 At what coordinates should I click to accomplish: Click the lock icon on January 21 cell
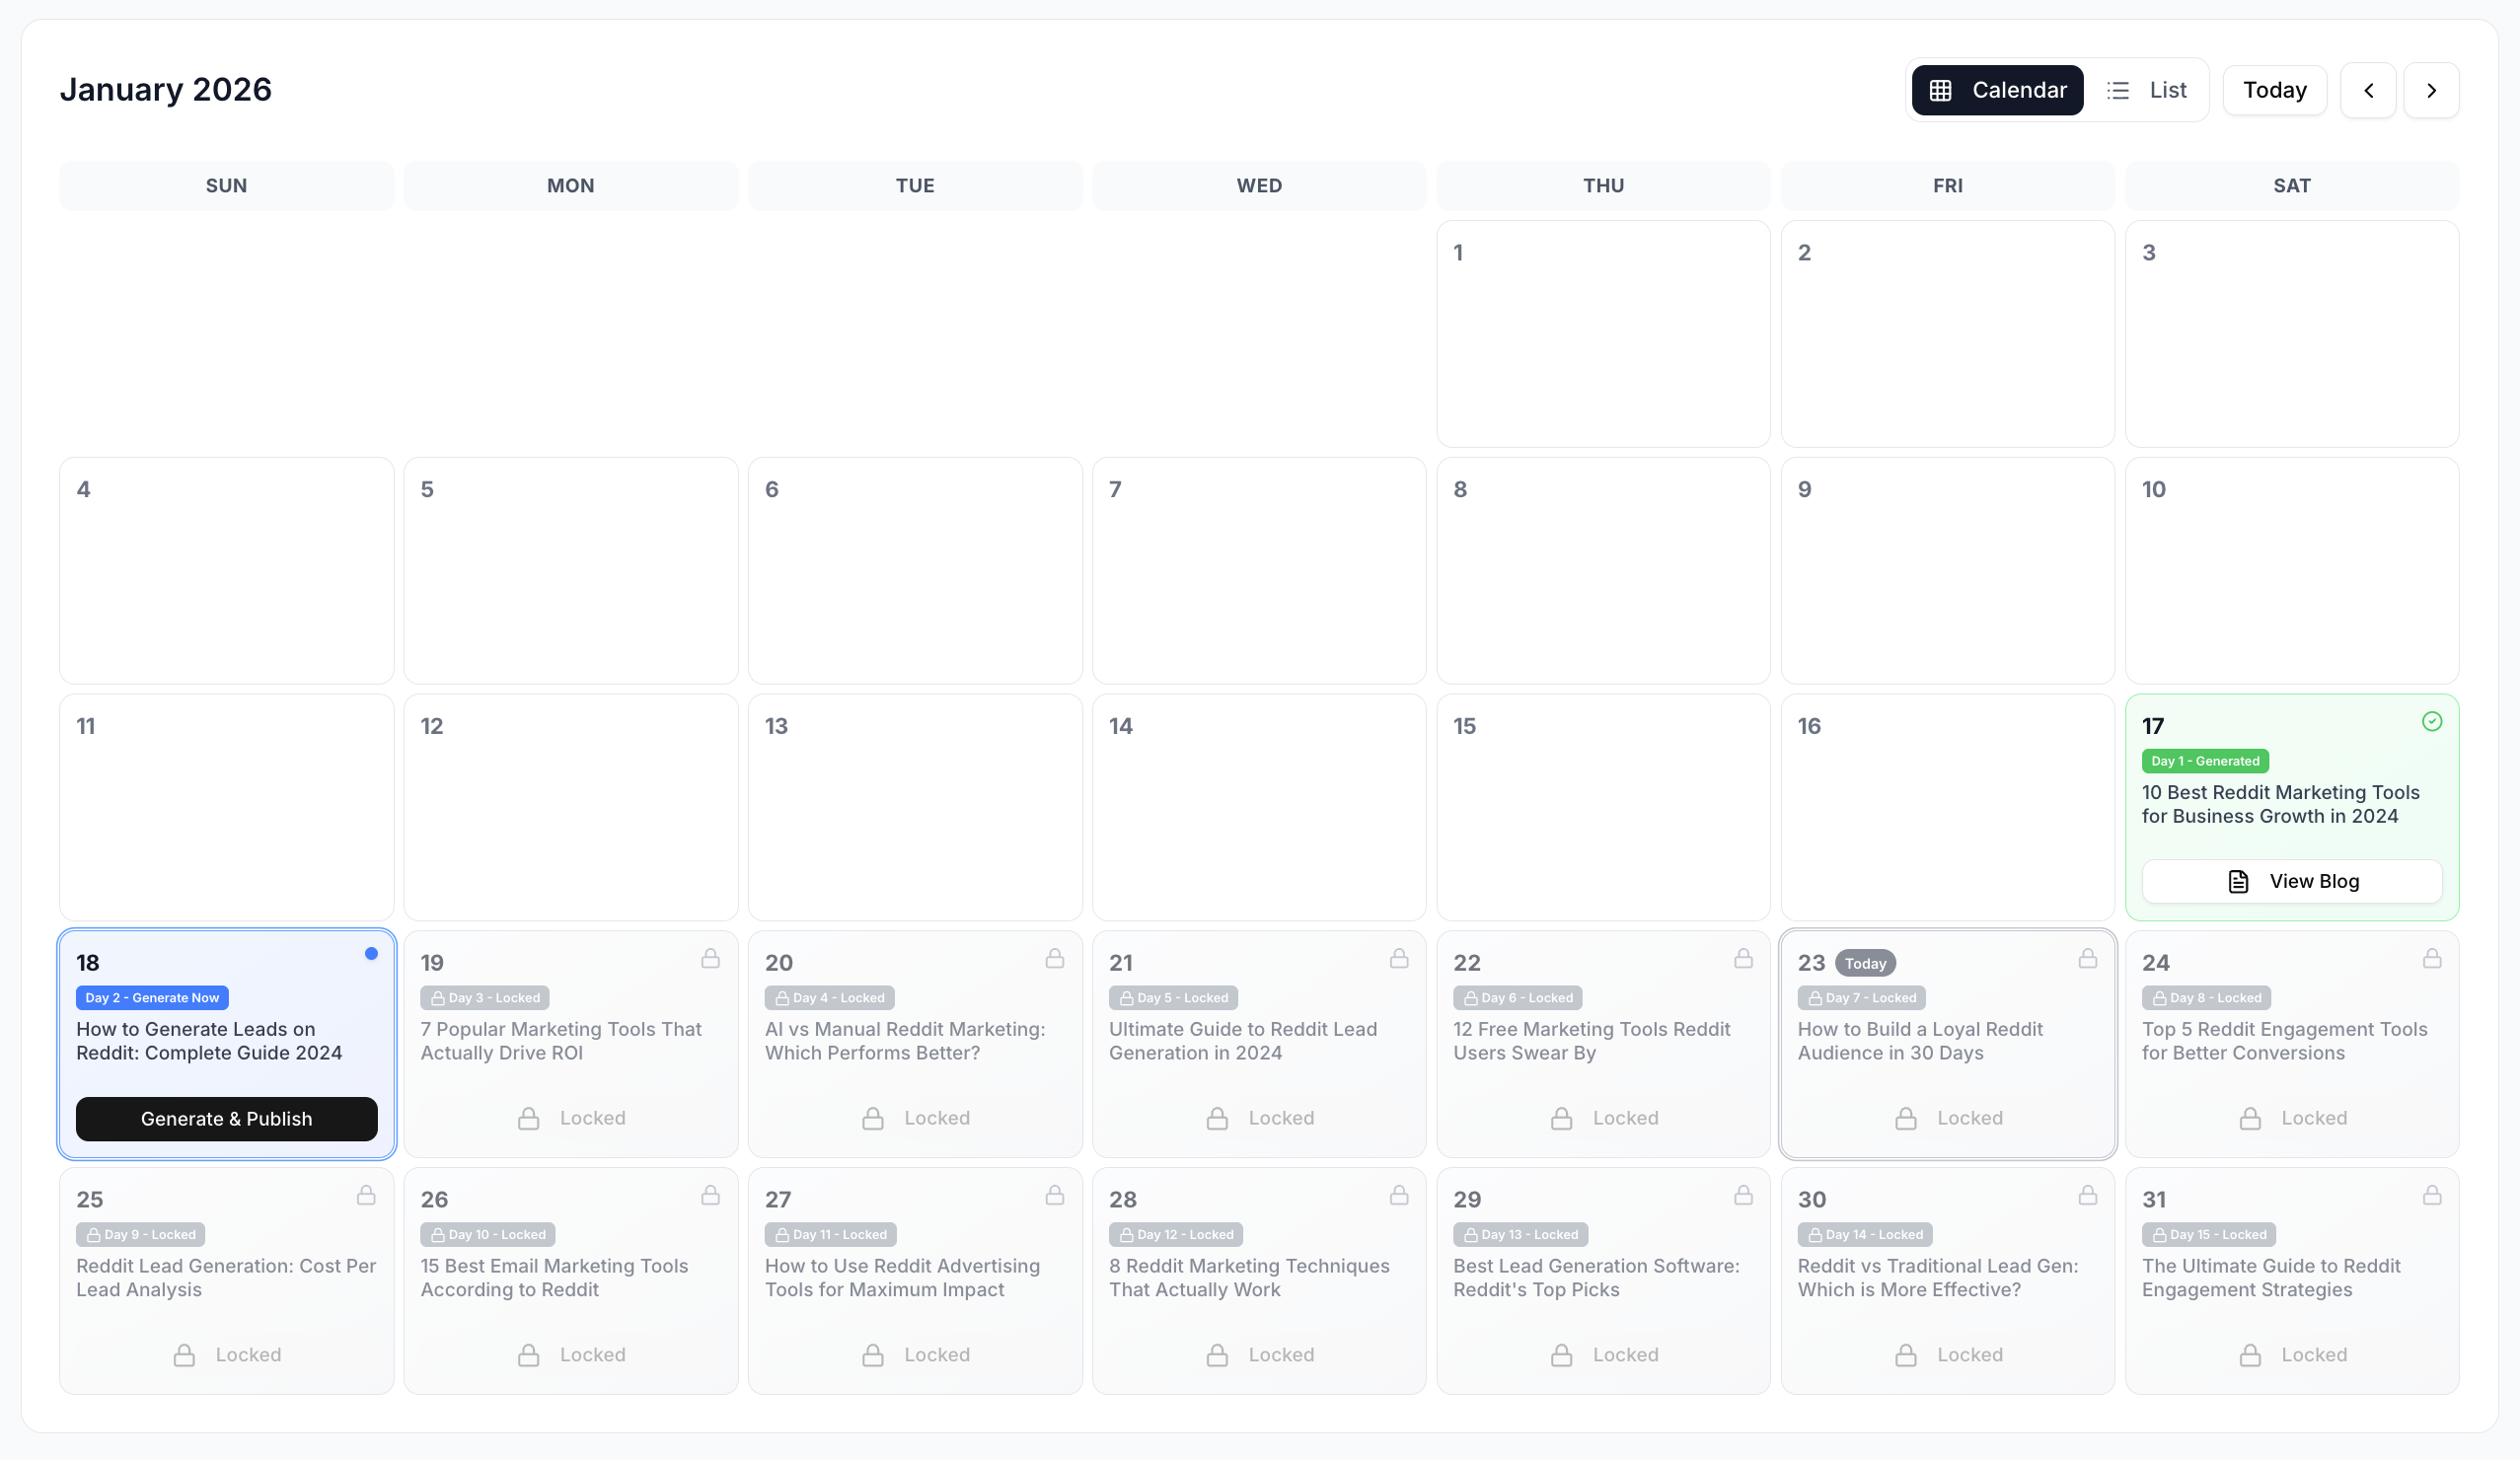click(1399, 959)
